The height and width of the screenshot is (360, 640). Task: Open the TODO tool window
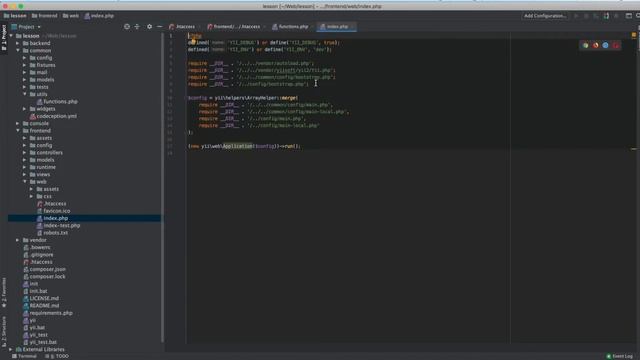pos(57,356)
